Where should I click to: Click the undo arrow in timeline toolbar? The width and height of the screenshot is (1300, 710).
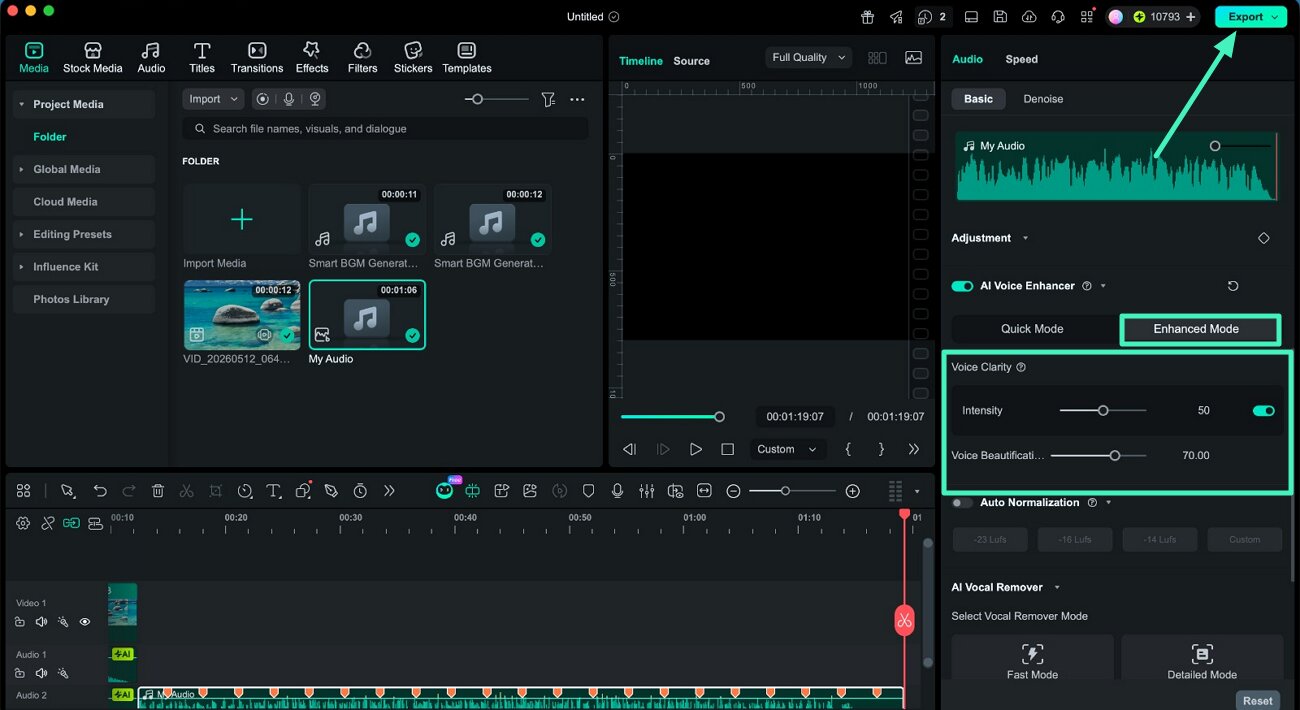coord(100,490)
